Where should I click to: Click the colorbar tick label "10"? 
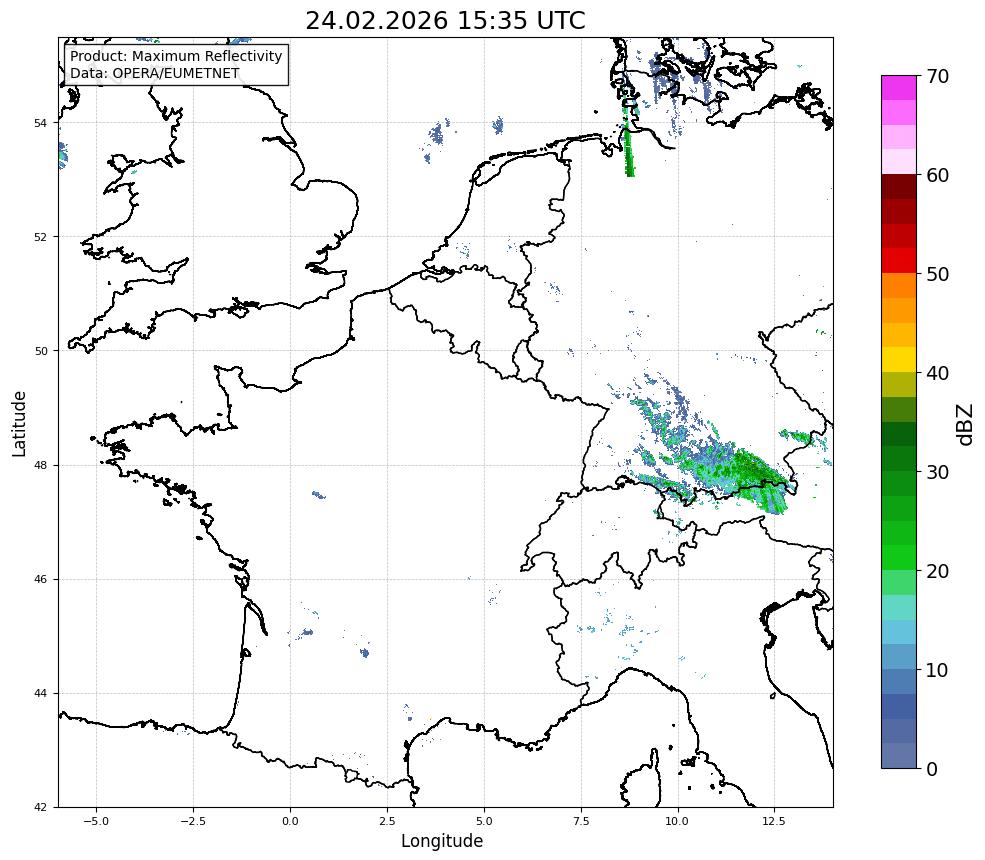(937, 670)
